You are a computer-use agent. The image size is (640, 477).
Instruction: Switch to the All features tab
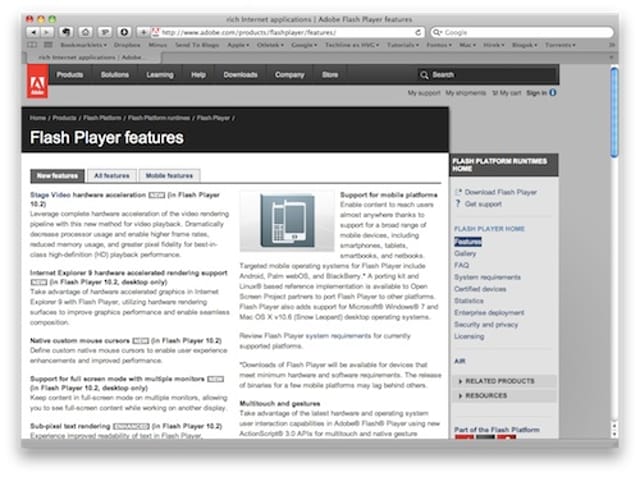(112, 175)
